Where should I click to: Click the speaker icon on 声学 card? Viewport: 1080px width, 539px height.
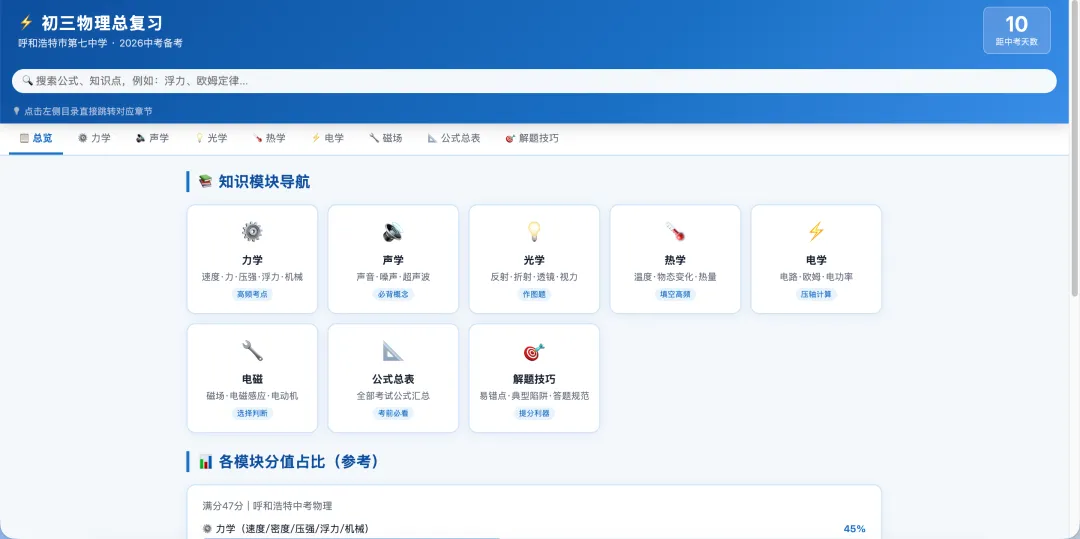coord(393,232)
